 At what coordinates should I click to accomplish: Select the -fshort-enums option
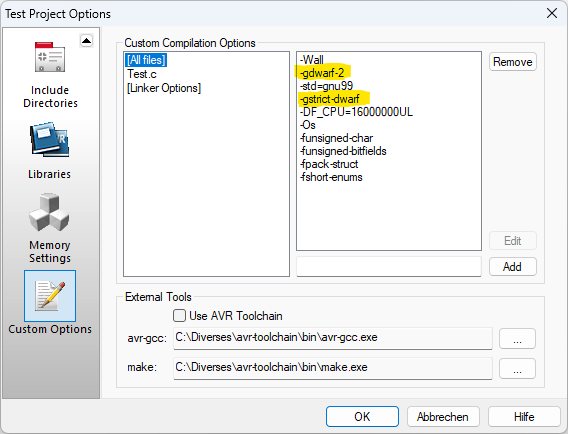coord(331,177)
